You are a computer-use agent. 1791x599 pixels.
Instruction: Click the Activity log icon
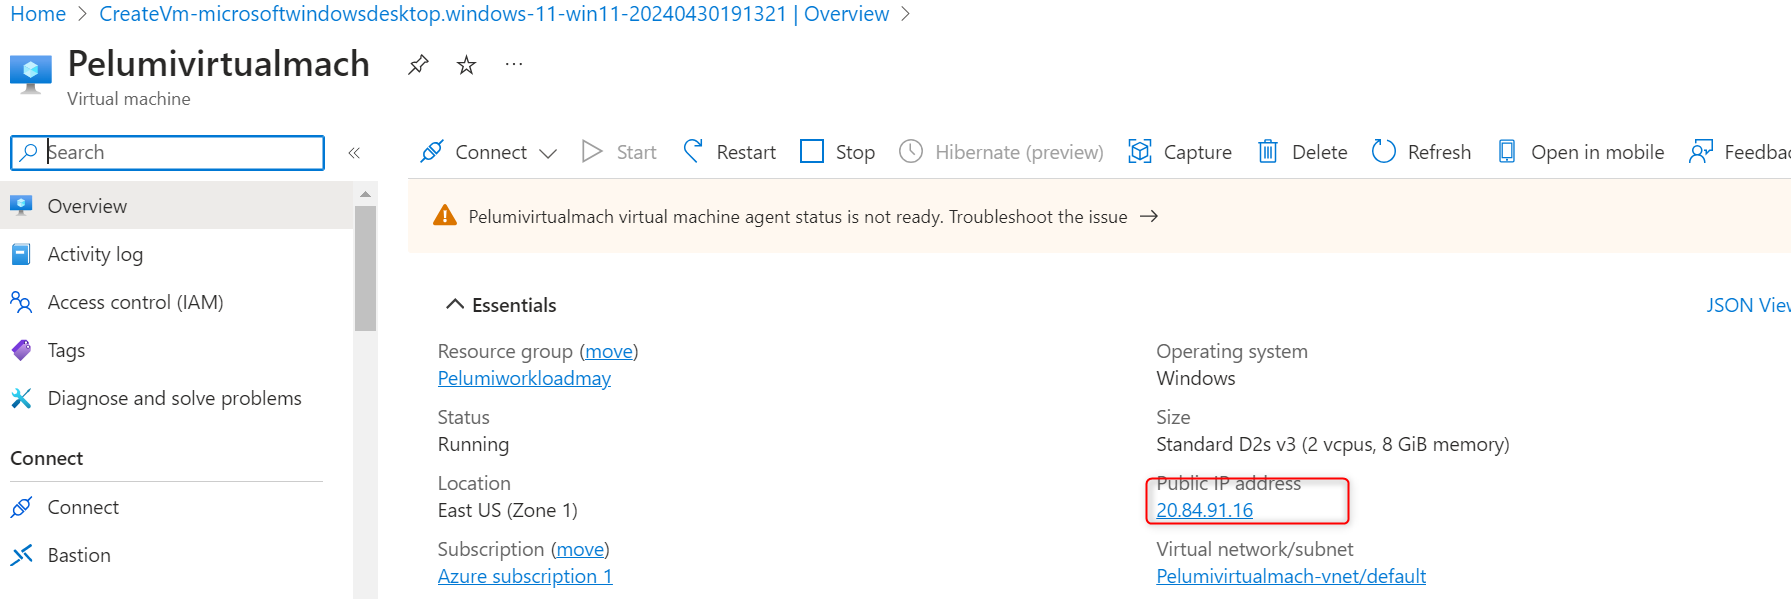pyautogui.click(x=21, y=254)
